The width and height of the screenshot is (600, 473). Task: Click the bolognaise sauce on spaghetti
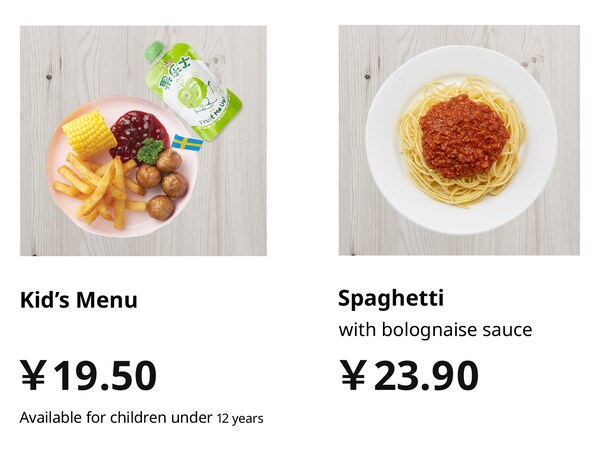[x=464, y=136]
